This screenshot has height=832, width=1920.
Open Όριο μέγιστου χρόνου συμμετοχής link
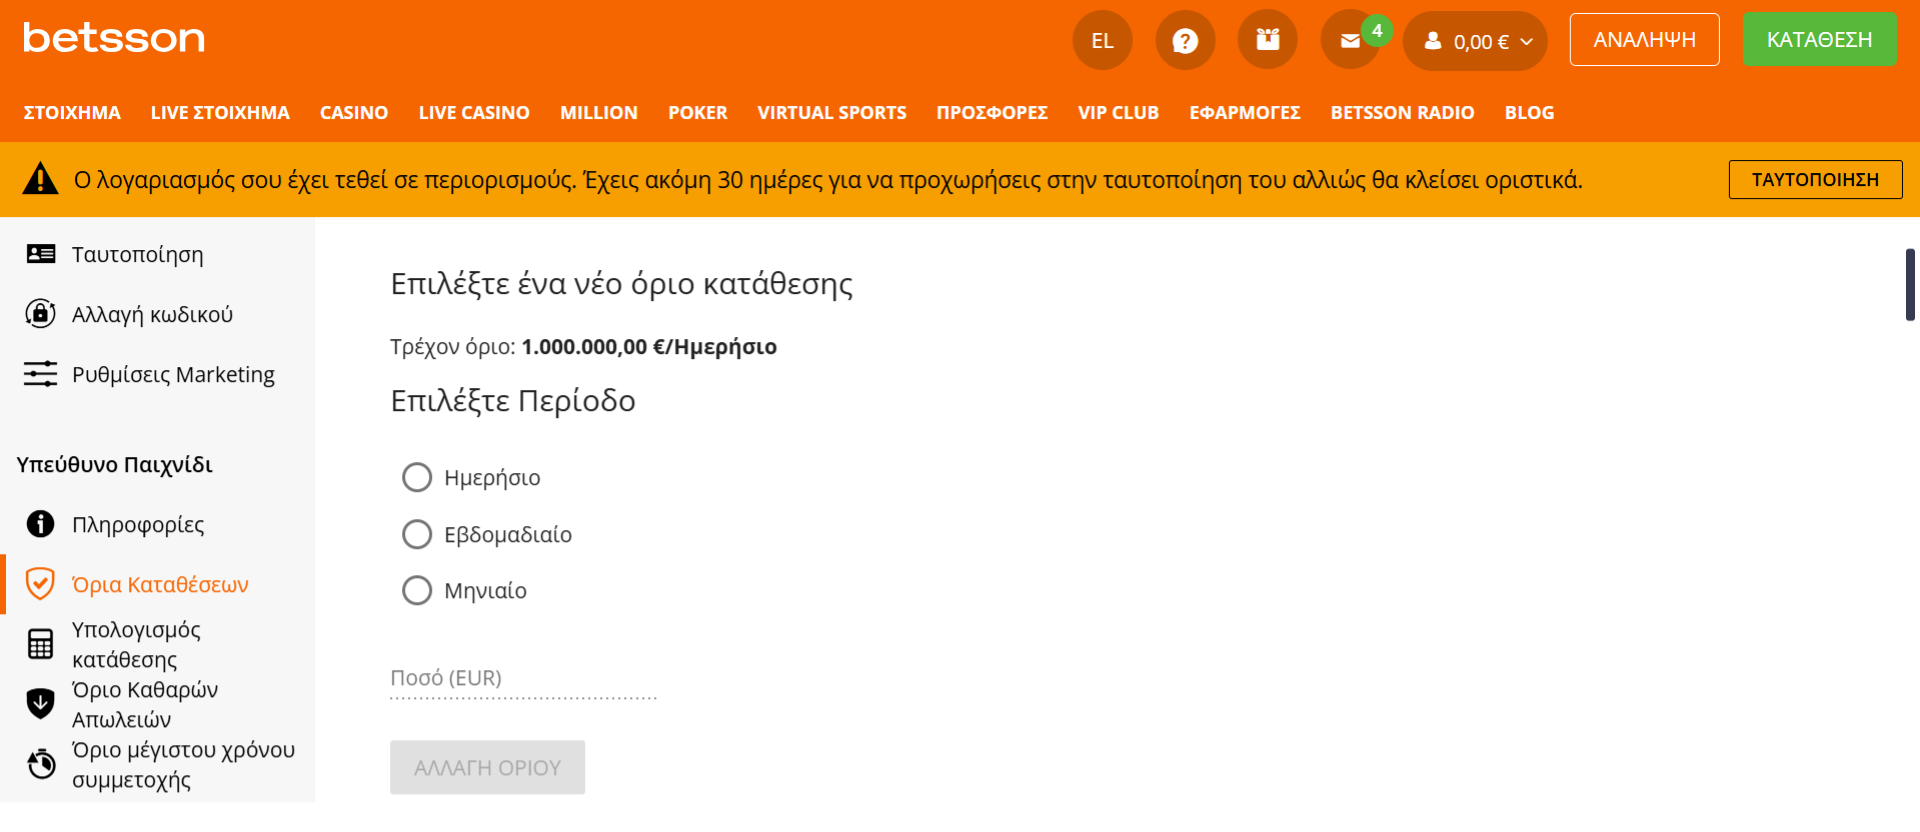pos(183,764)
